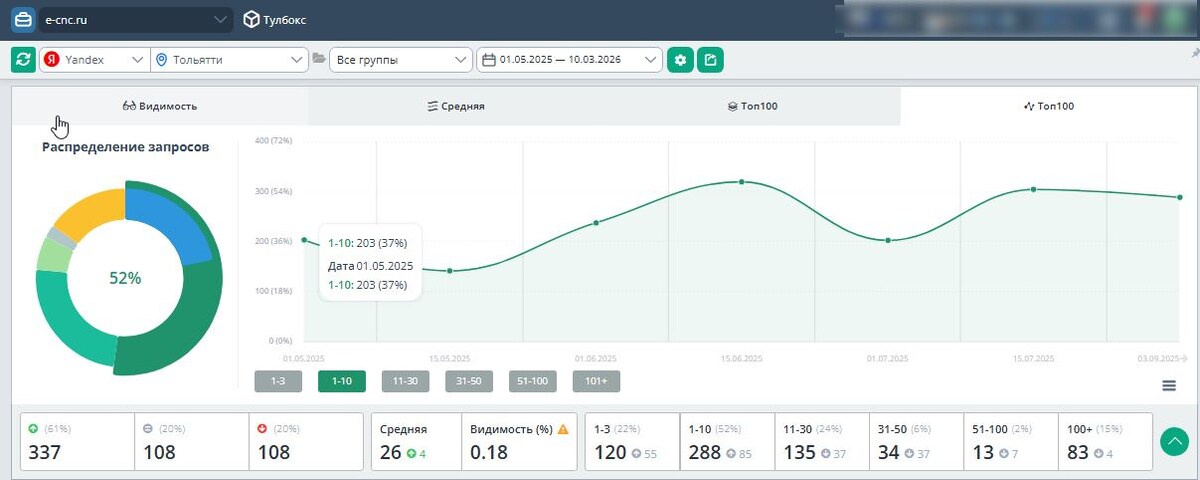Click the green settings gear button
The image size is (1200, 480).
(x=680, y=60)
